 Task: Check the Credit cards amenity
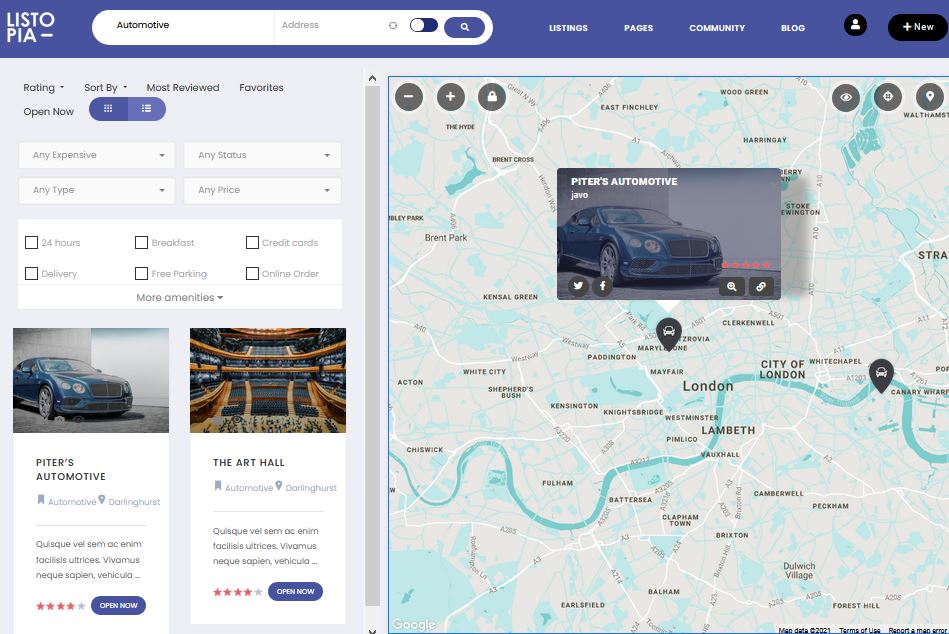coord(252,243)
